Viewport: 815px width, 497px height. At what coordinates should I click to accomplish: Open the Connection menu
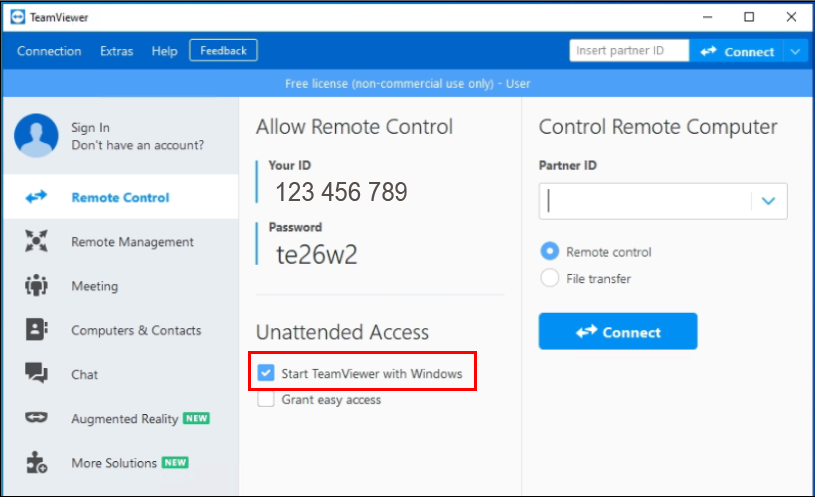click(49, 51)
